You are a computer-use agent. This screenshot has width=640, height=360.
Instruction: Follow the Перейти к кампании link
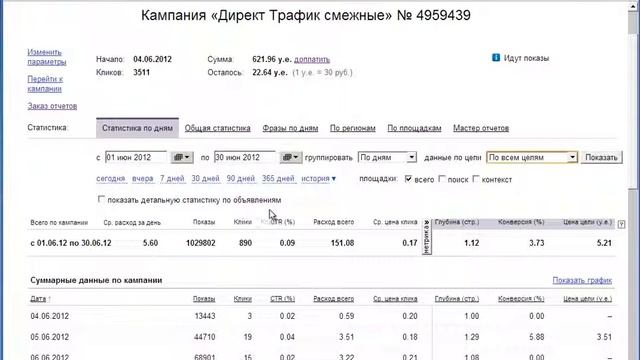[45, 84]
